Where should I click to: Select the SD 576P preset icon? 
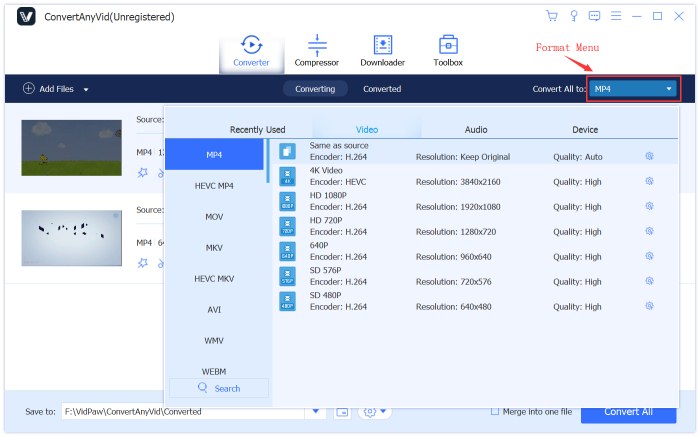(288, 276)
